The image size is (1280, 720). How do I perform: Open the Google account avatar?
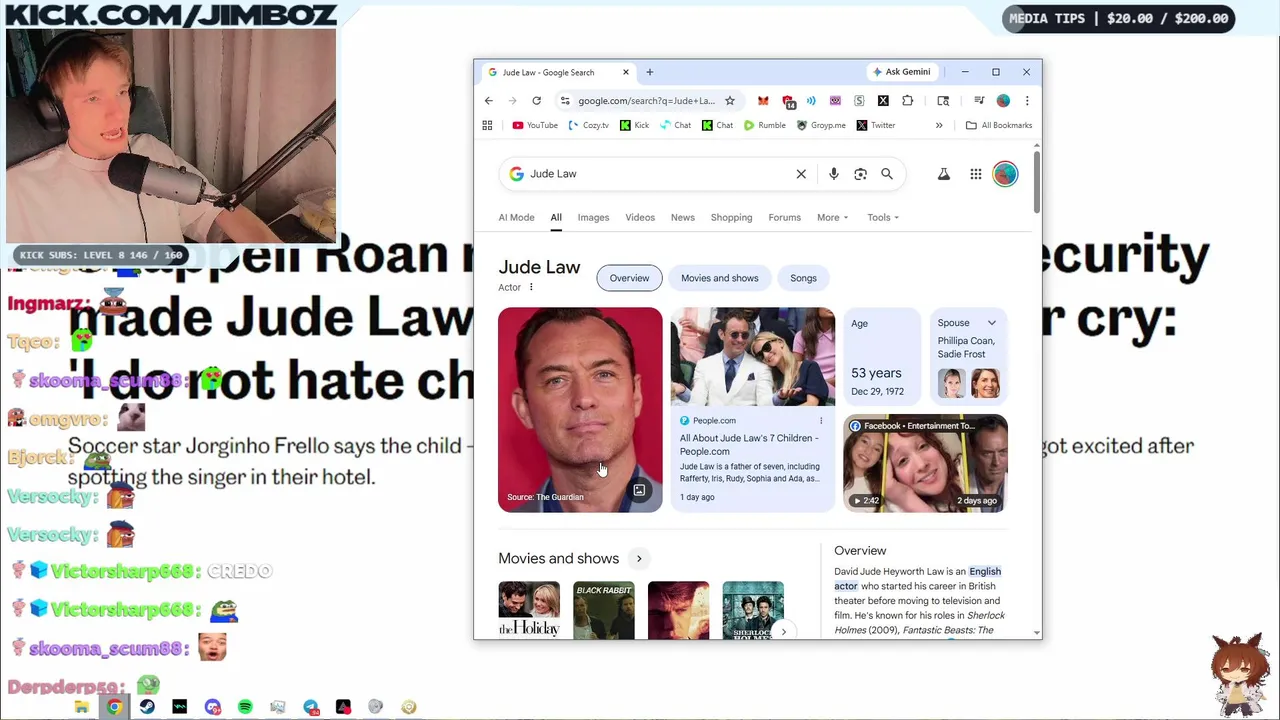[x=1005, y=174]
